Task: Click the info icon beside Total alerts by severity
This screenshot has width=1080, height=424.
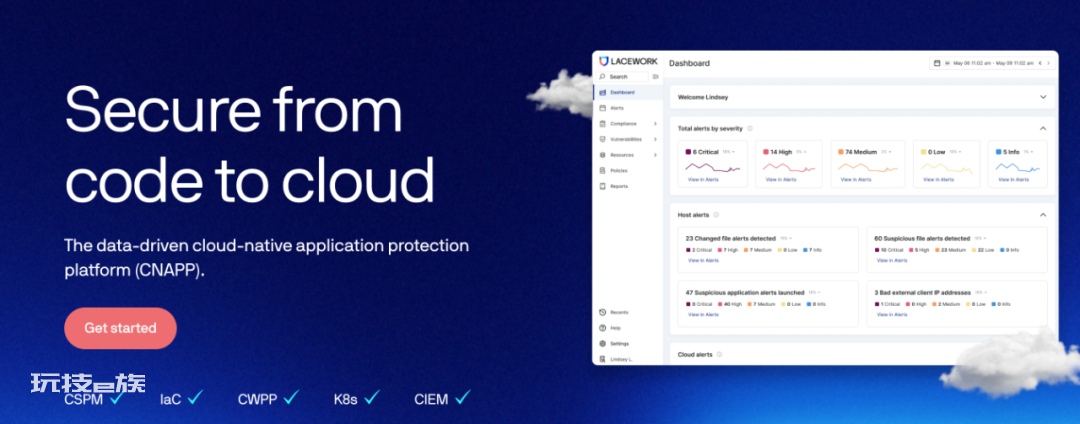Action: tap(750, 128)
